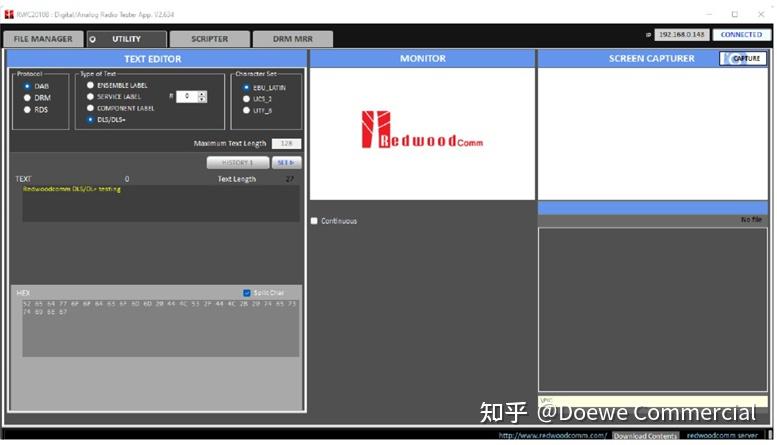Choose EBU_LATIN character set
This screenshot has width=777, height=445.
point(246,87)
